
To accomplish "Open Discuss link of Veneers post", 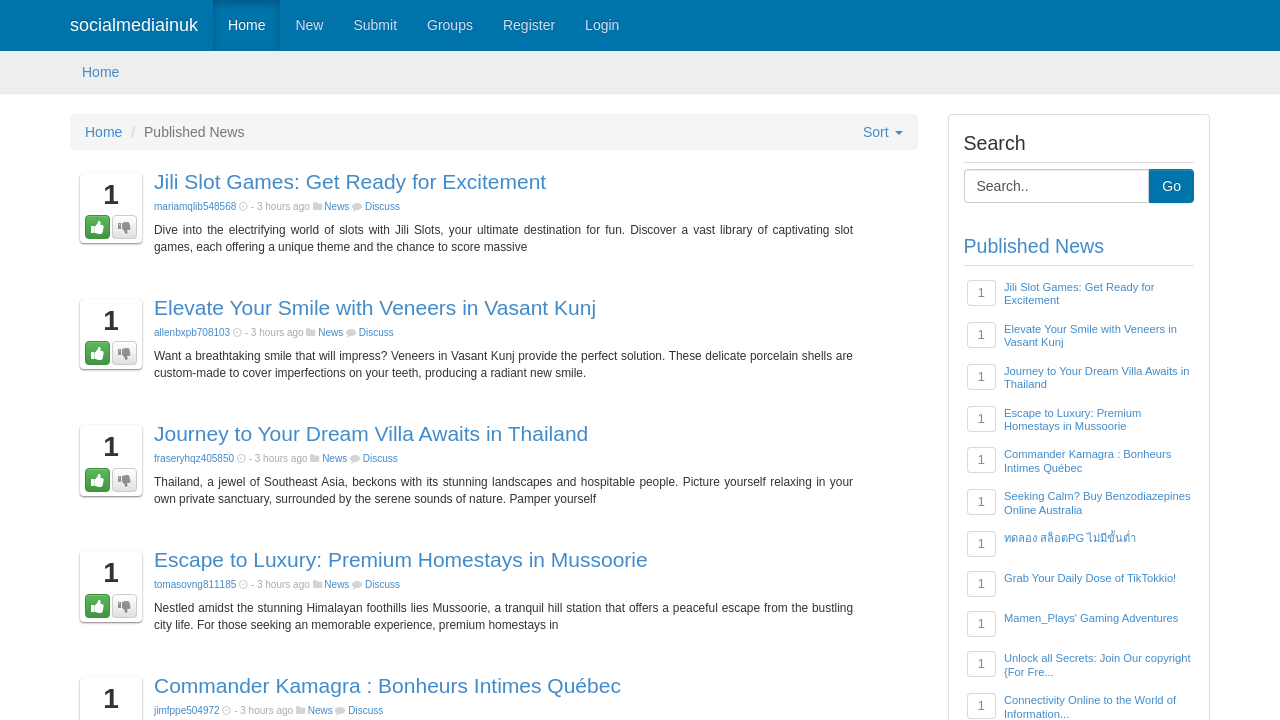I will (376, 333).
